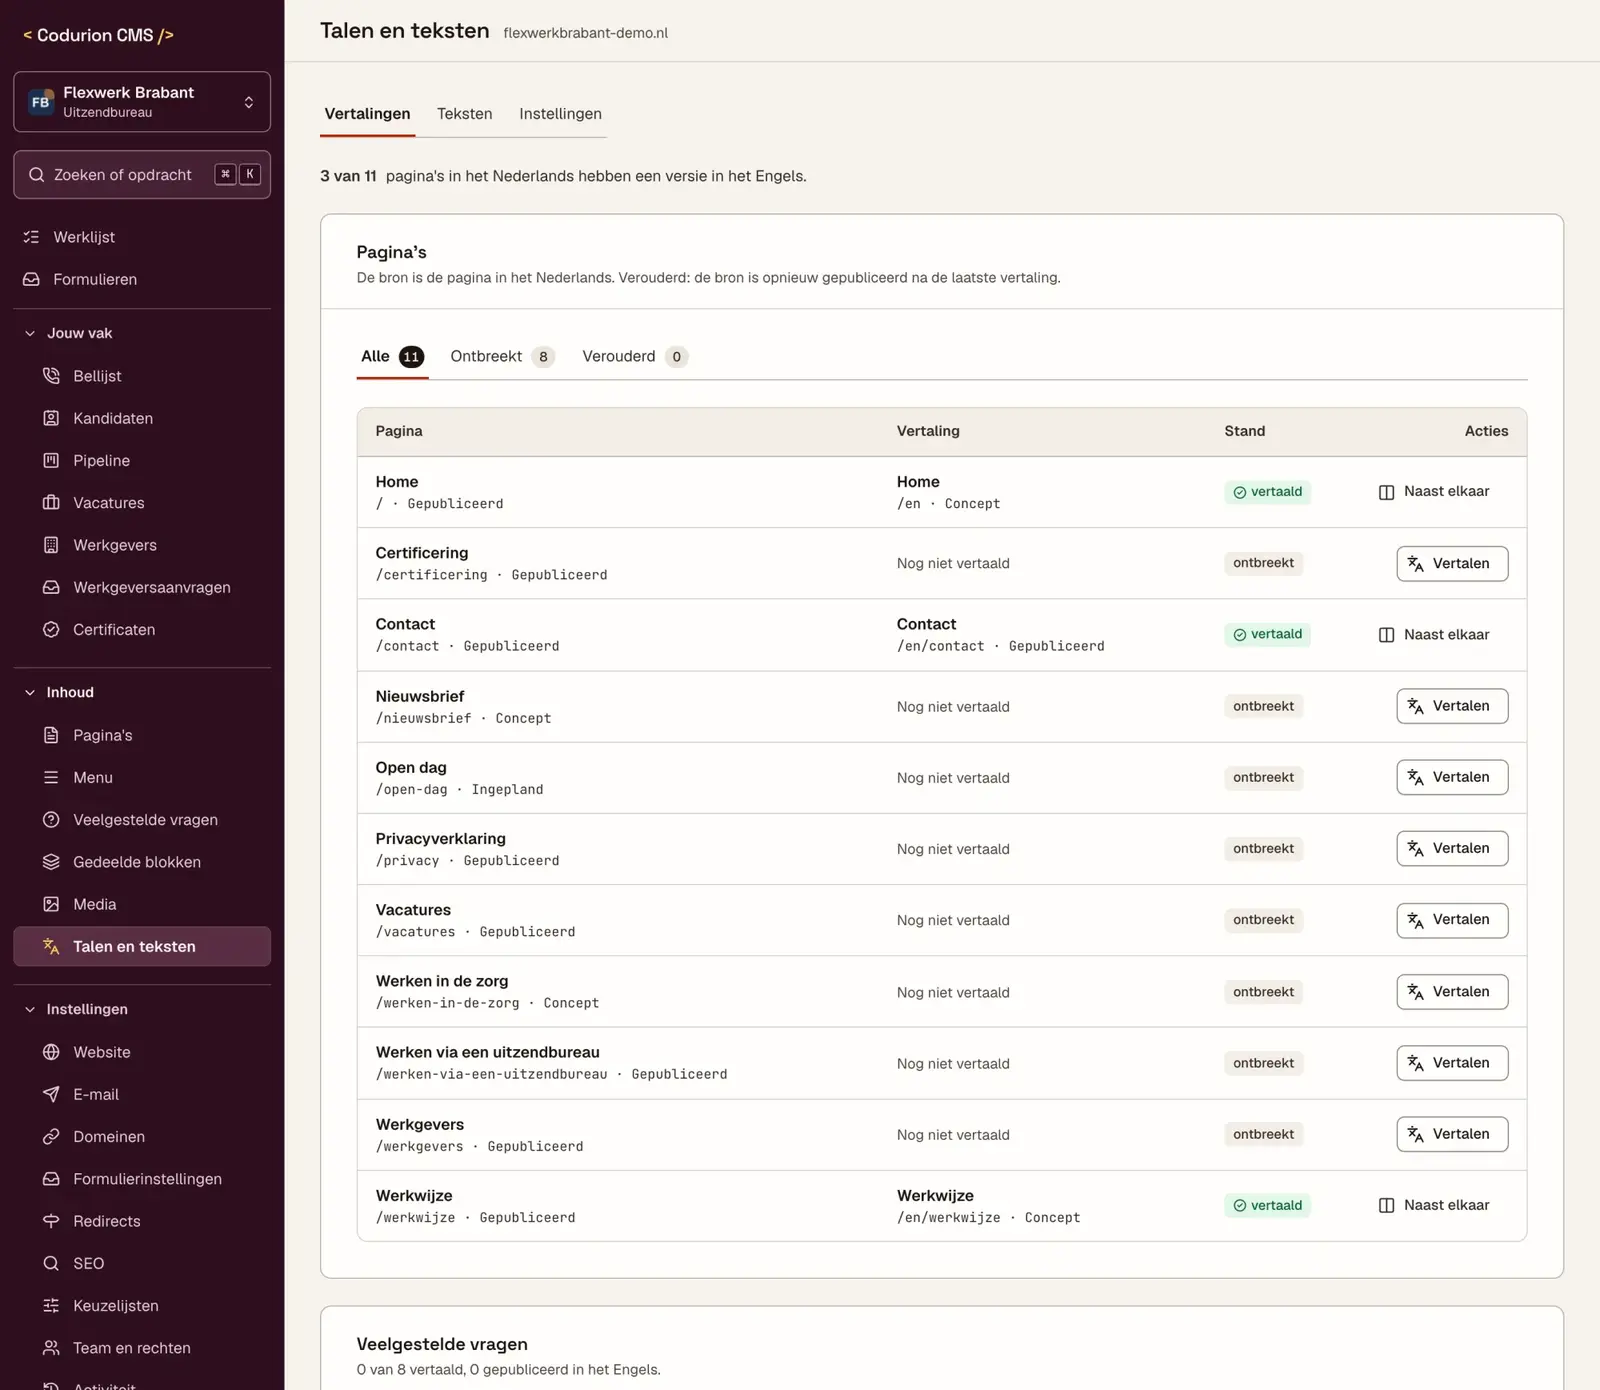Filter pages by Ontbreekt tab

502,357
